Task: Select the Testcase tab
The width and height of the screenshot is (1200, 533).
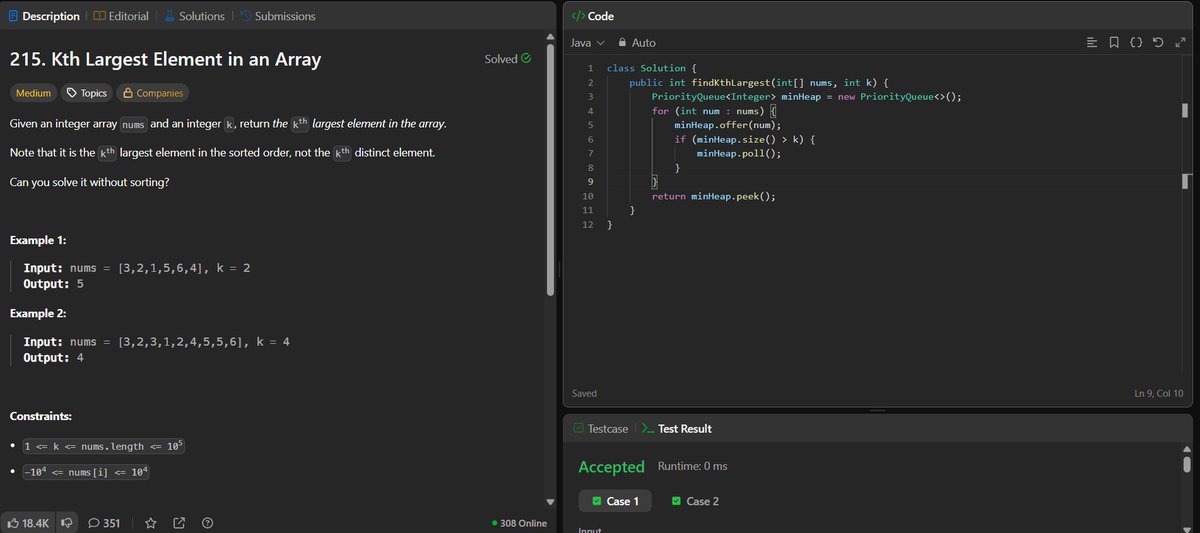Action: click(x=601, y=428)
